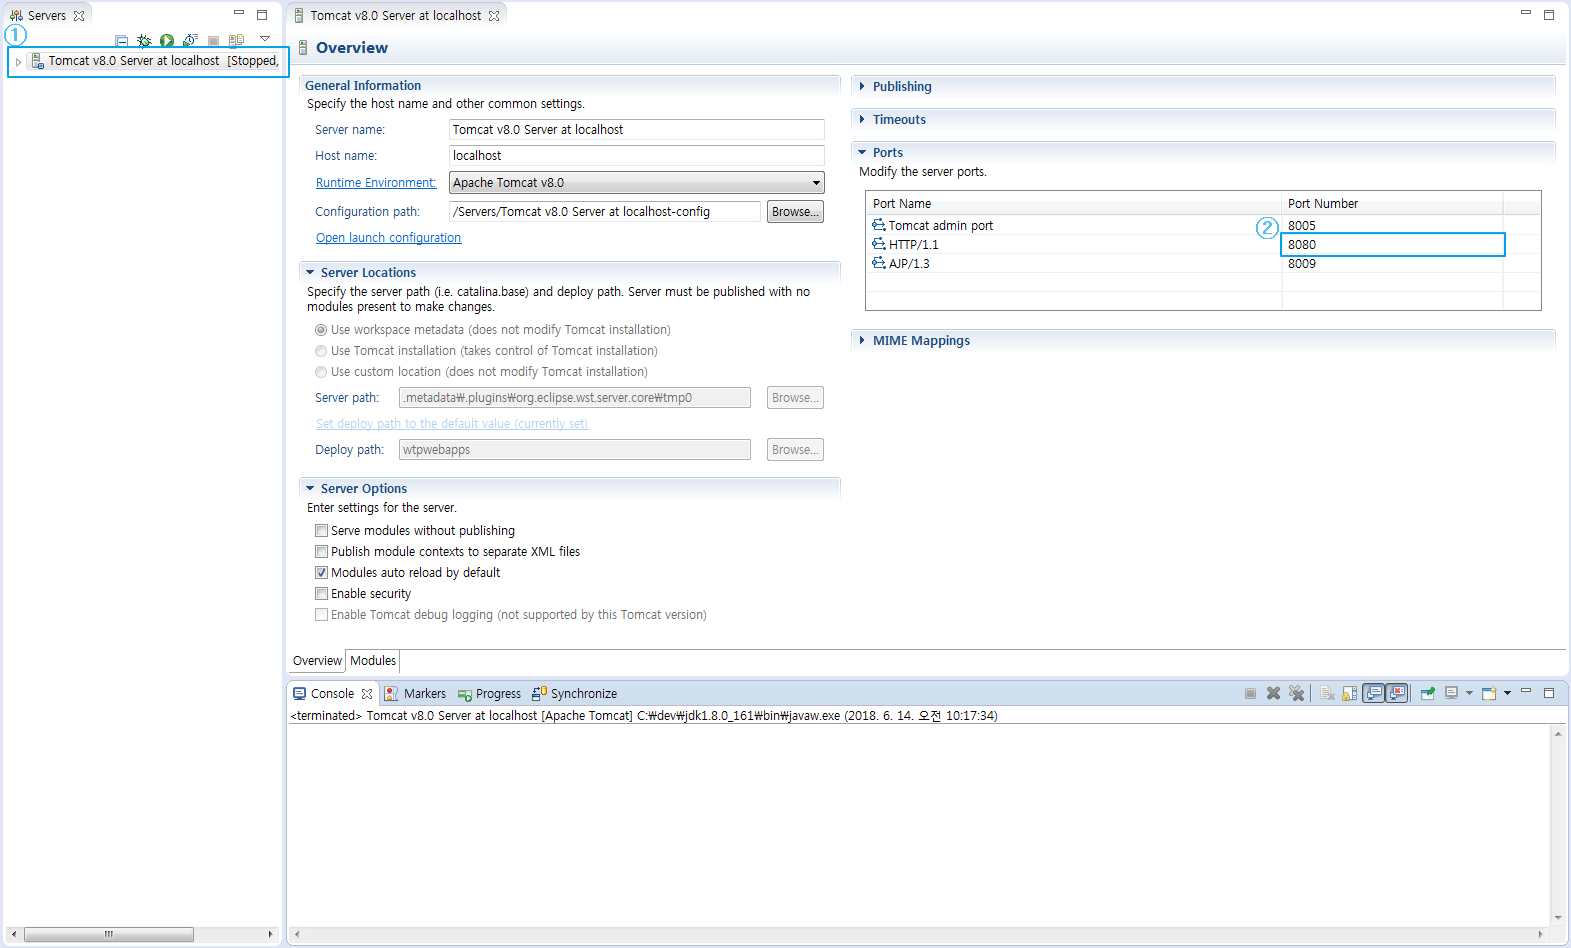Click Set deploy path to default value link

coord(452,424)
